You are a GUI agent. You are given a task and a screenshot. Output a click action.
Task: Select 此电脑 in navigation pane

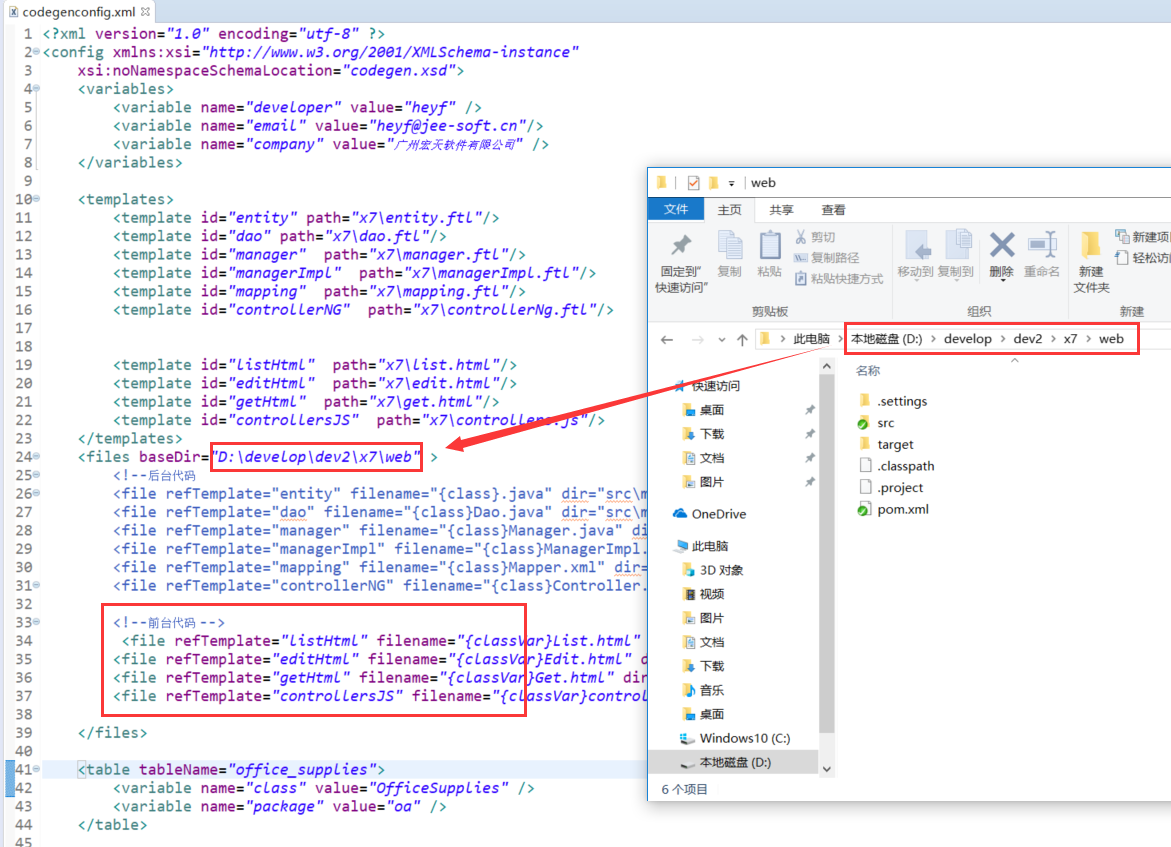pos(701,546)
